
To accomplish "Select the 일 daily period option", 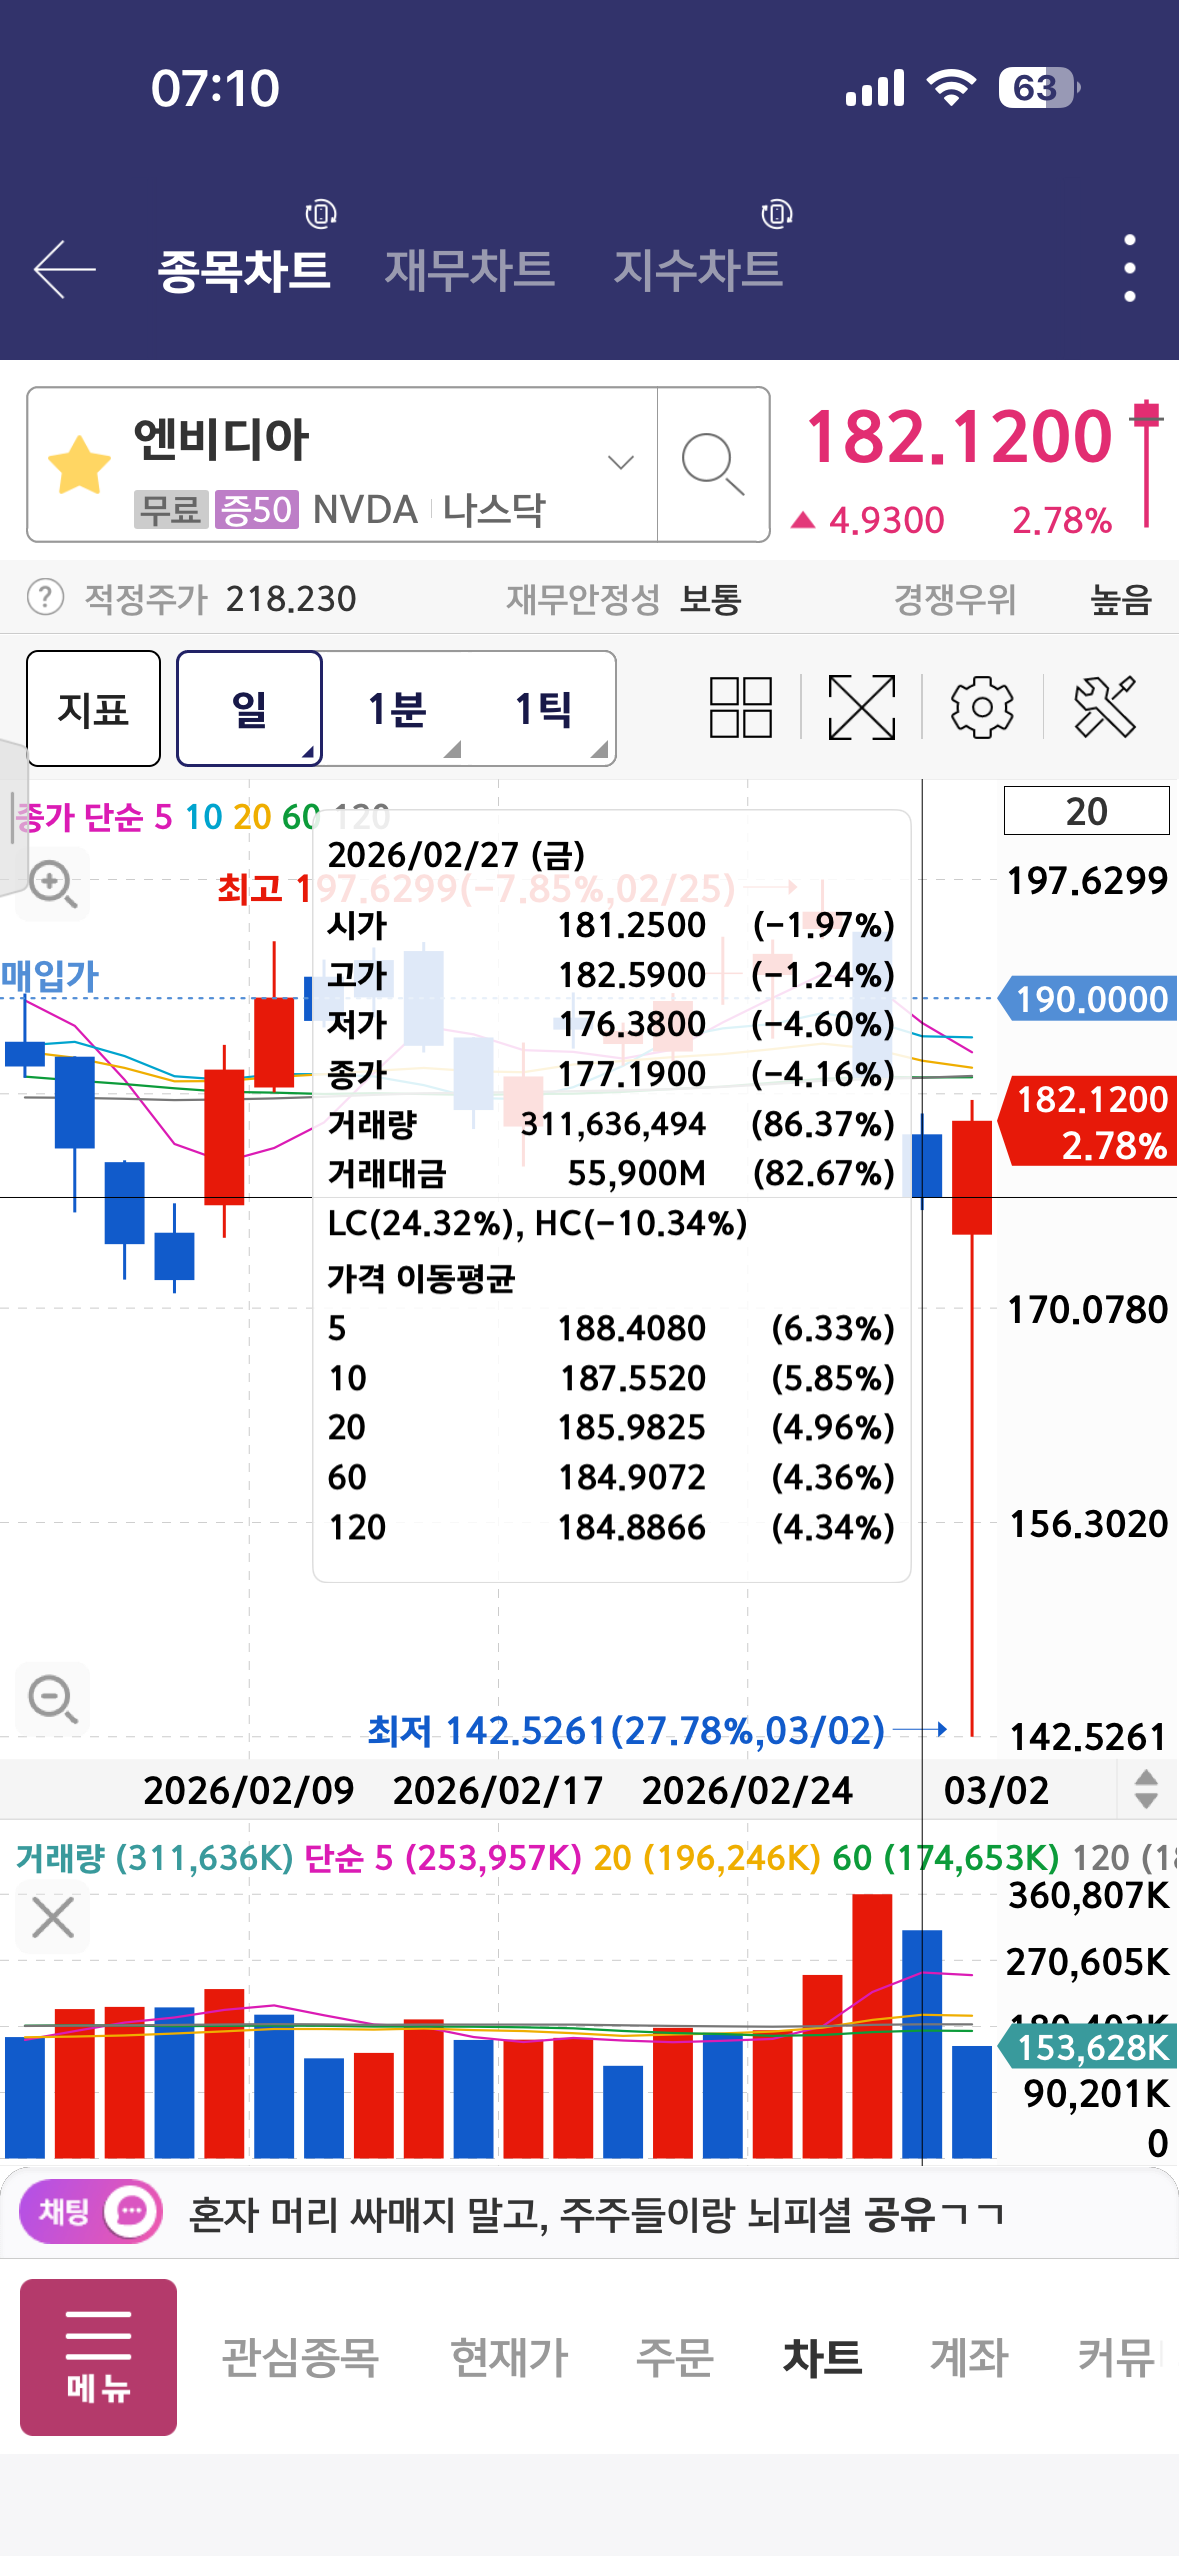I will pos(249,709).
